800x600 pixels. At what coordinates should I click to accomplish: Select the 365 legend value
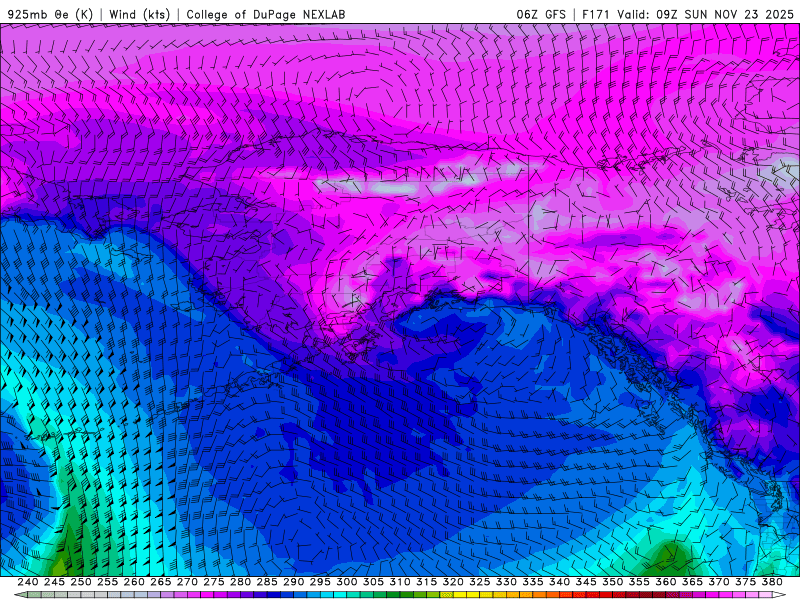tap(692, 582)
